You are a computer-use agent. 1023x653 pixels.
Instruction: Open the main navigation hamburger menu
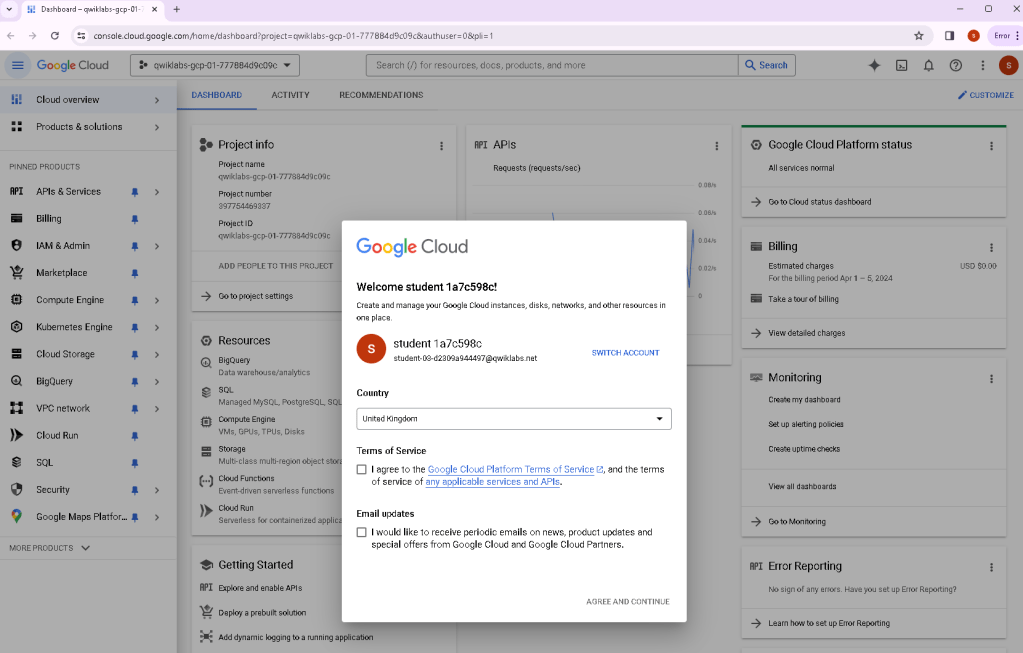coord(18,65)
